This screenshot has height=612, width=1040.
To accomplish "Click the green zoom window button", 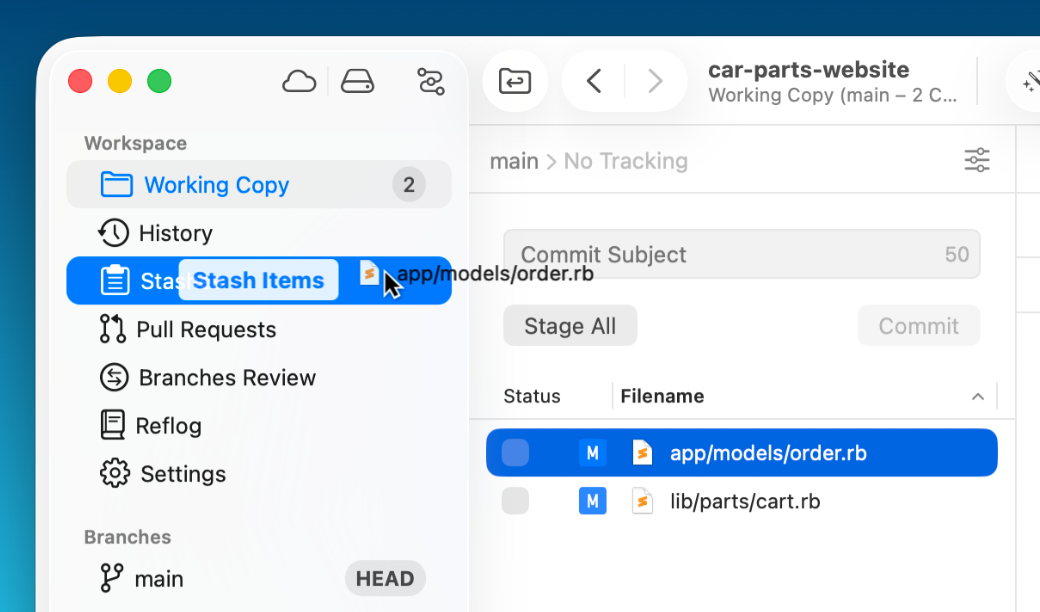I will click(x=159, y=82).
